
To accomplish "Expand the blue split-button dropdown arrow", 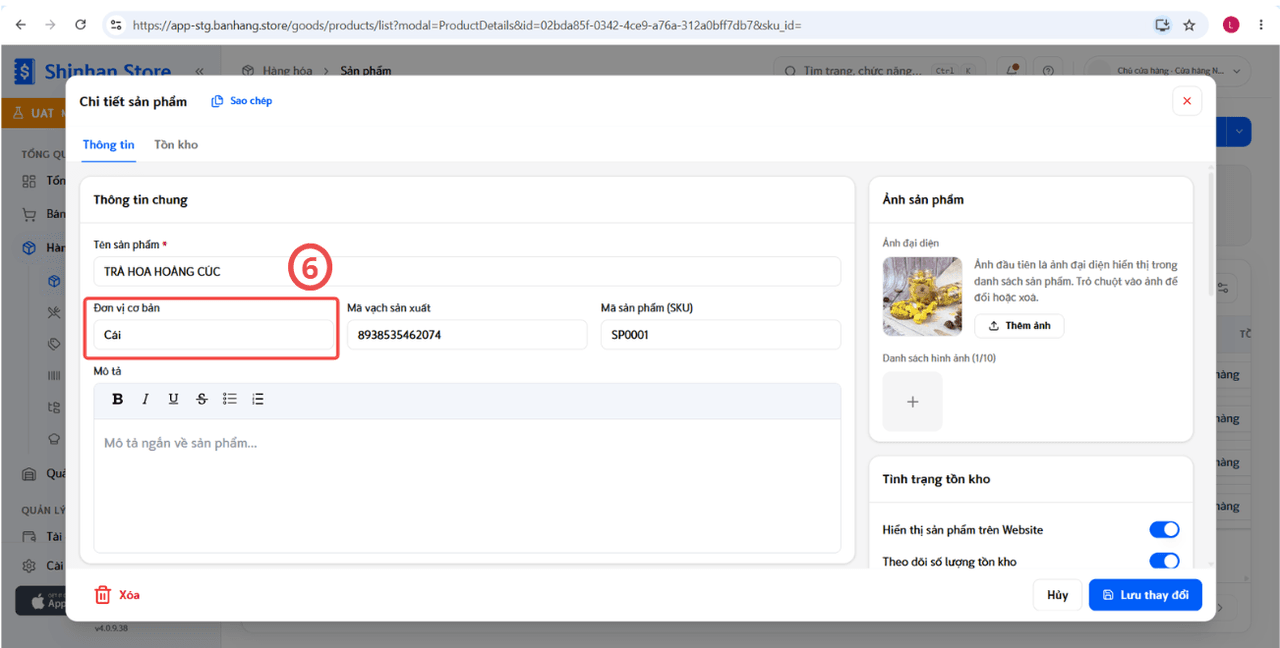I will (1240, 131).
